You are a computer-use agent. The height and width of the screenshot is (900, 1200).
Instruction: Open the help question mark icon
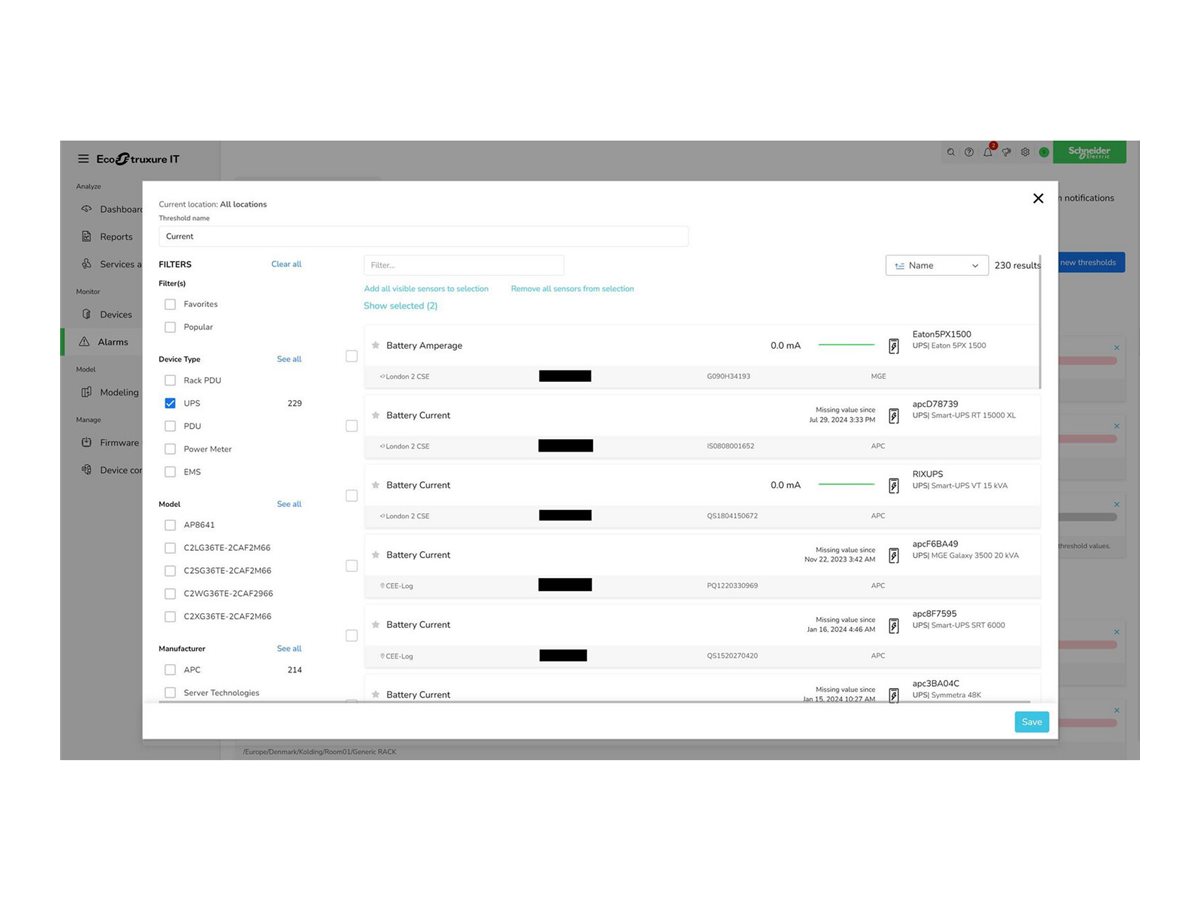pyautogui.click(x=969, y=152)
